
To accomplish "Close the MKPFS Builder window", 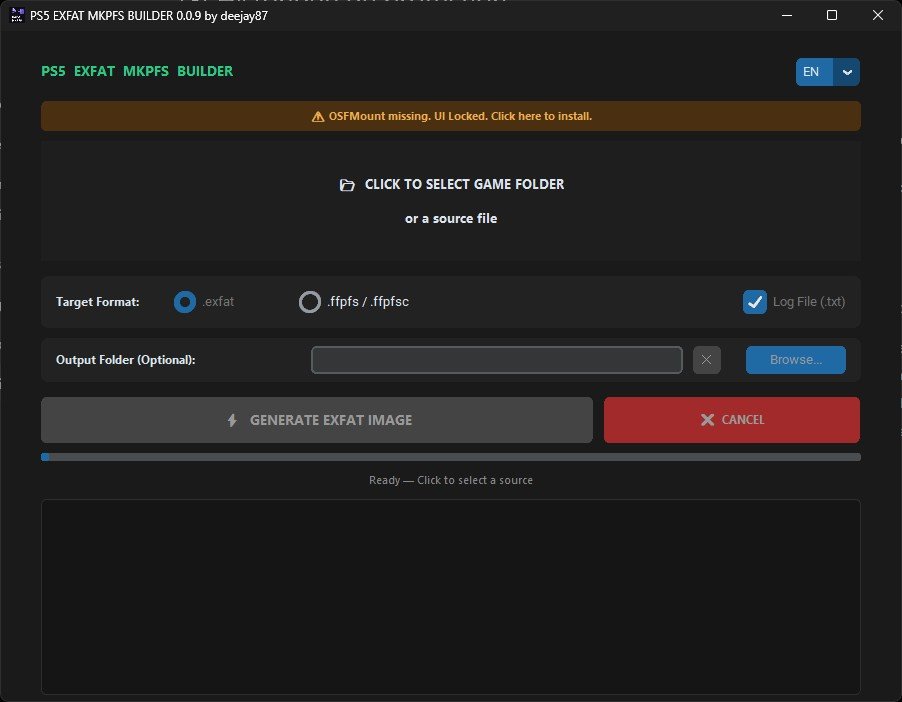I will pos(878,15).
